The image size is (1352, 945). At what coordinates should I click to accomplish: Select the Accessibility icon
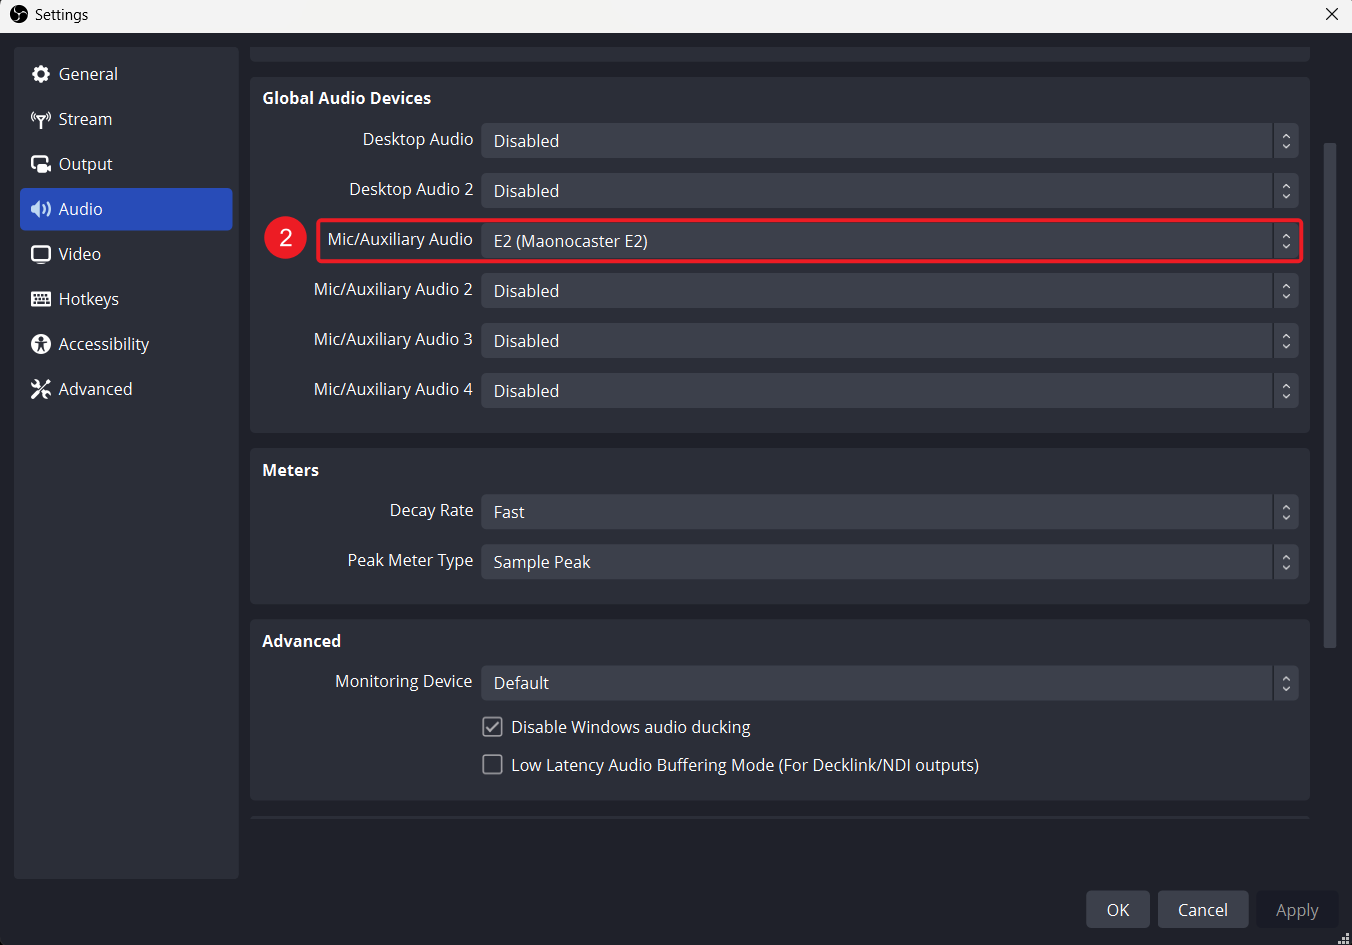click(x=40, y=343)
